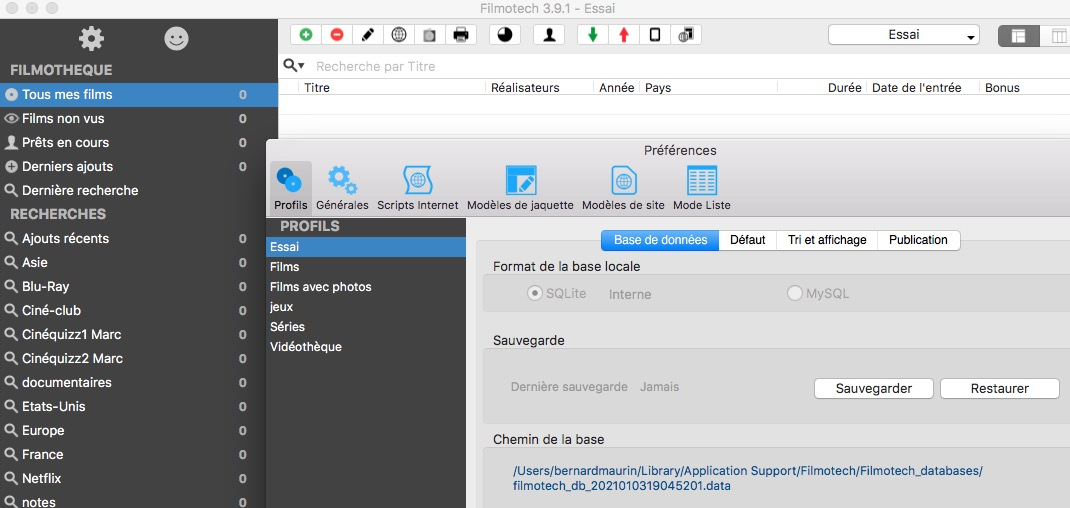
Task: Switch to the Tri et affichage tab
Action: coord(826,240)
